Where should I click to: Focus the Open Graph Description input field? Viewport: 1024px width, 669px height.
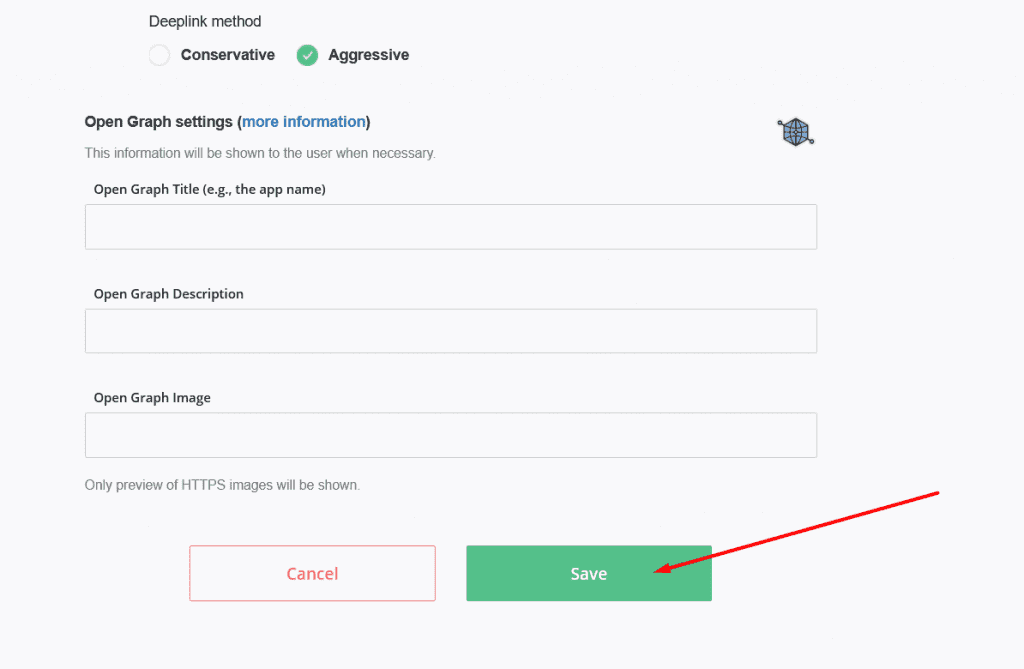click(451, 331)
